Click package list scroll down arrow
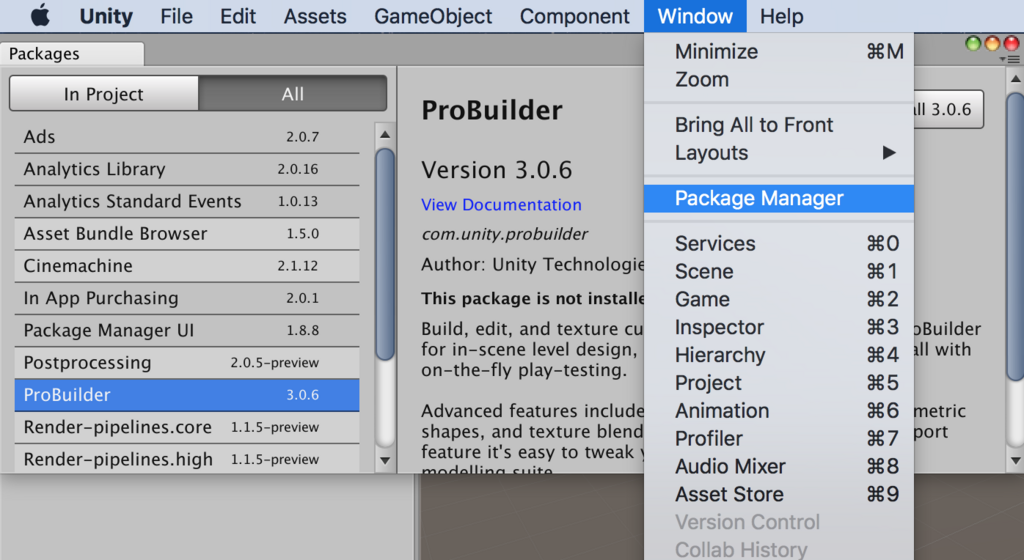The width and height of the screenshot is (1024, 560). [385, 460]
